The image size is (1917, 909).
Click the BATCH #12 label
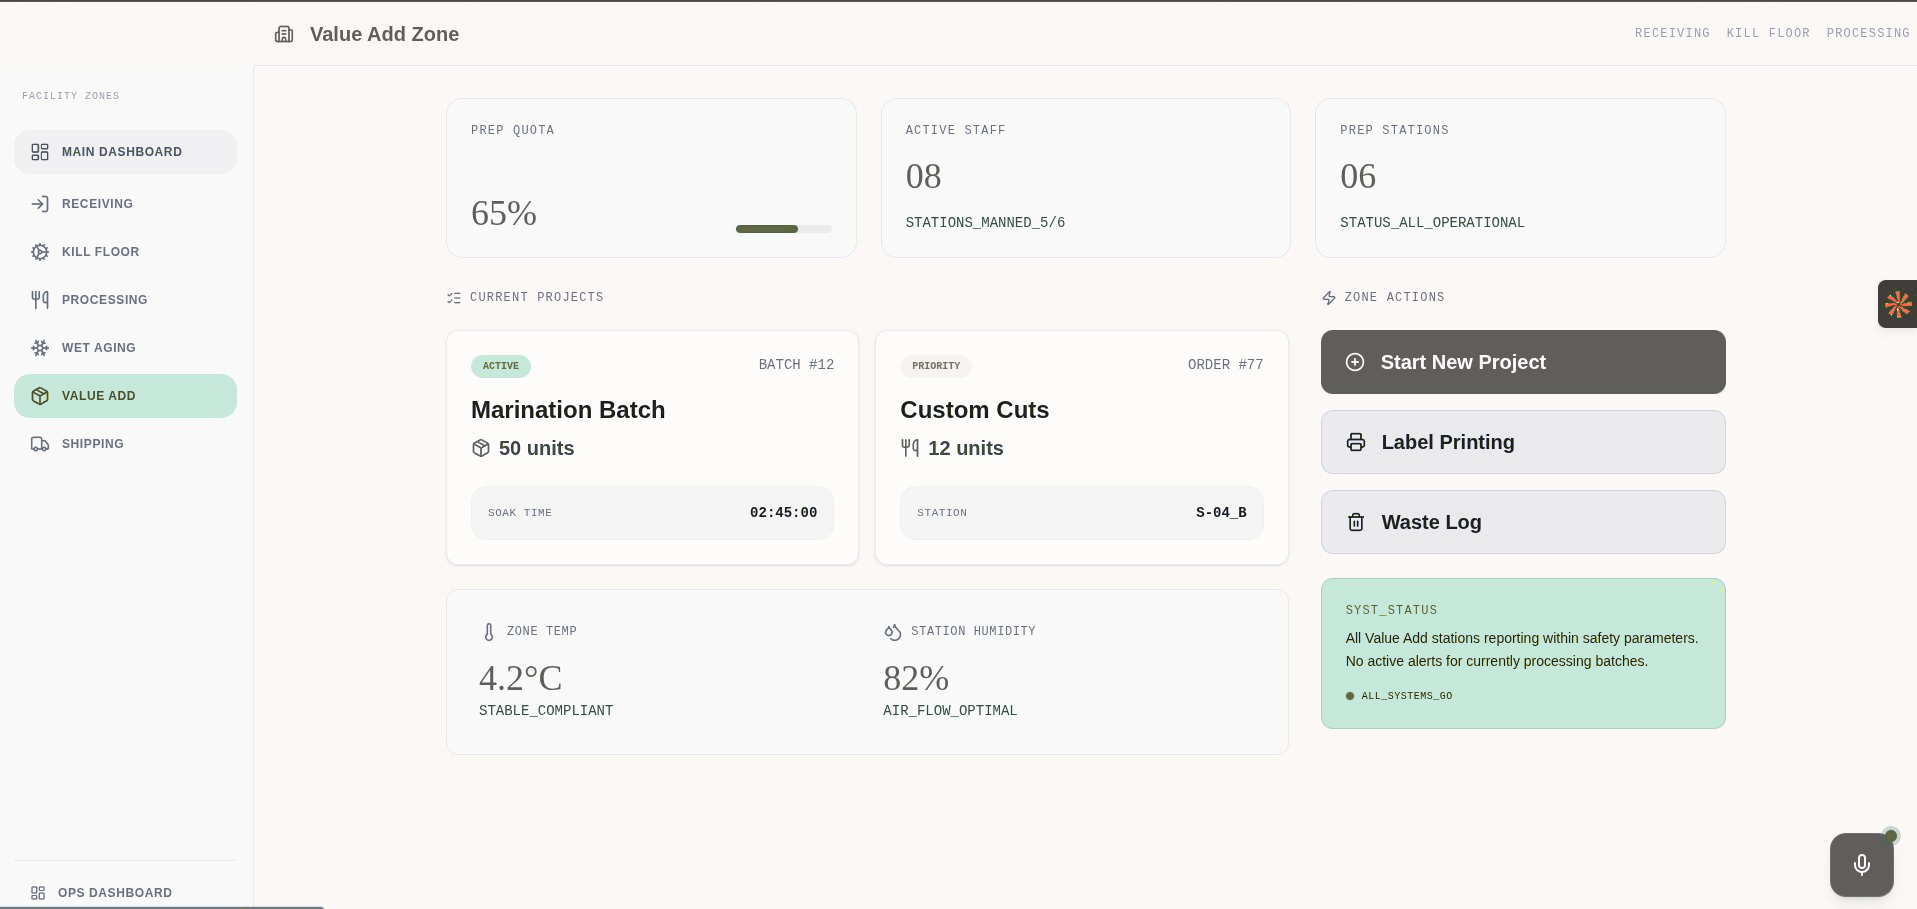[x=796, y=365]
